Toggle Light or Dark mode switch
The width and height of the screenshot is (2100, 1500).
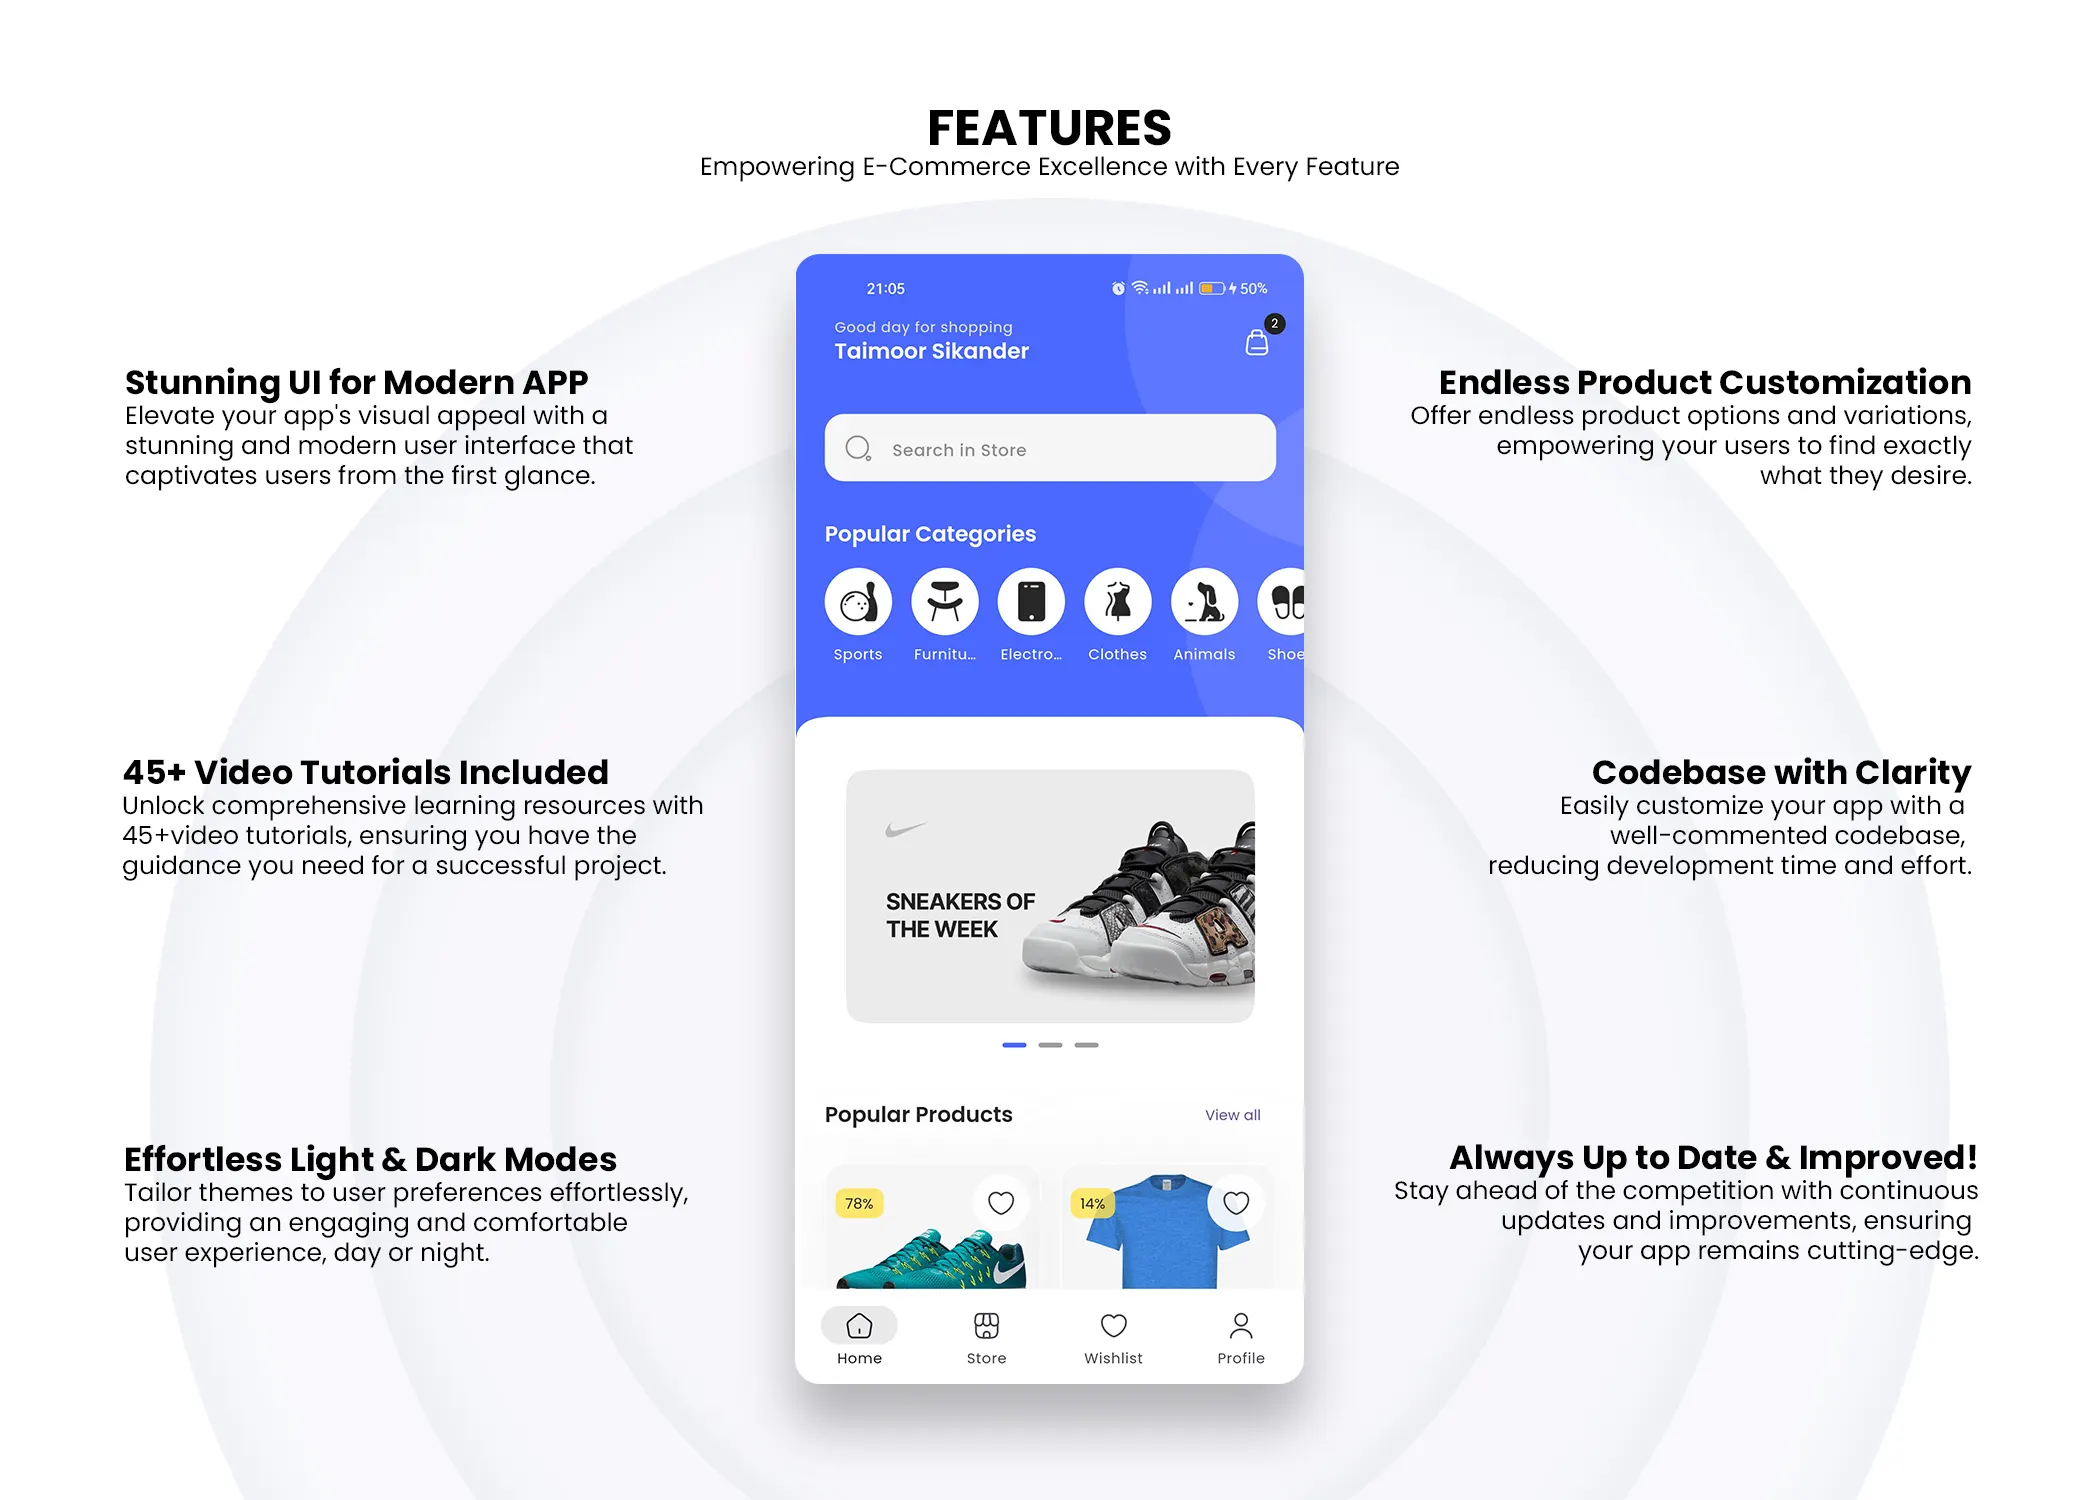[x=1235, y=1411]
